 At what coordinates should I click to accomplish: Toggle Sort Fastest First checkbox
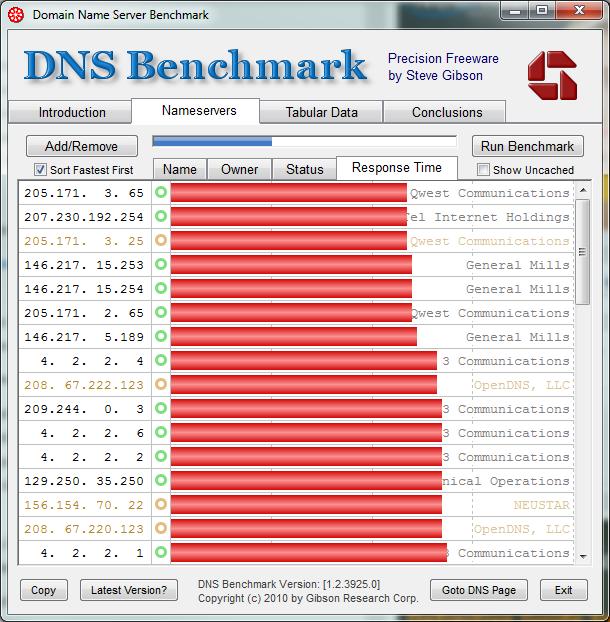[x=40, y=170]
